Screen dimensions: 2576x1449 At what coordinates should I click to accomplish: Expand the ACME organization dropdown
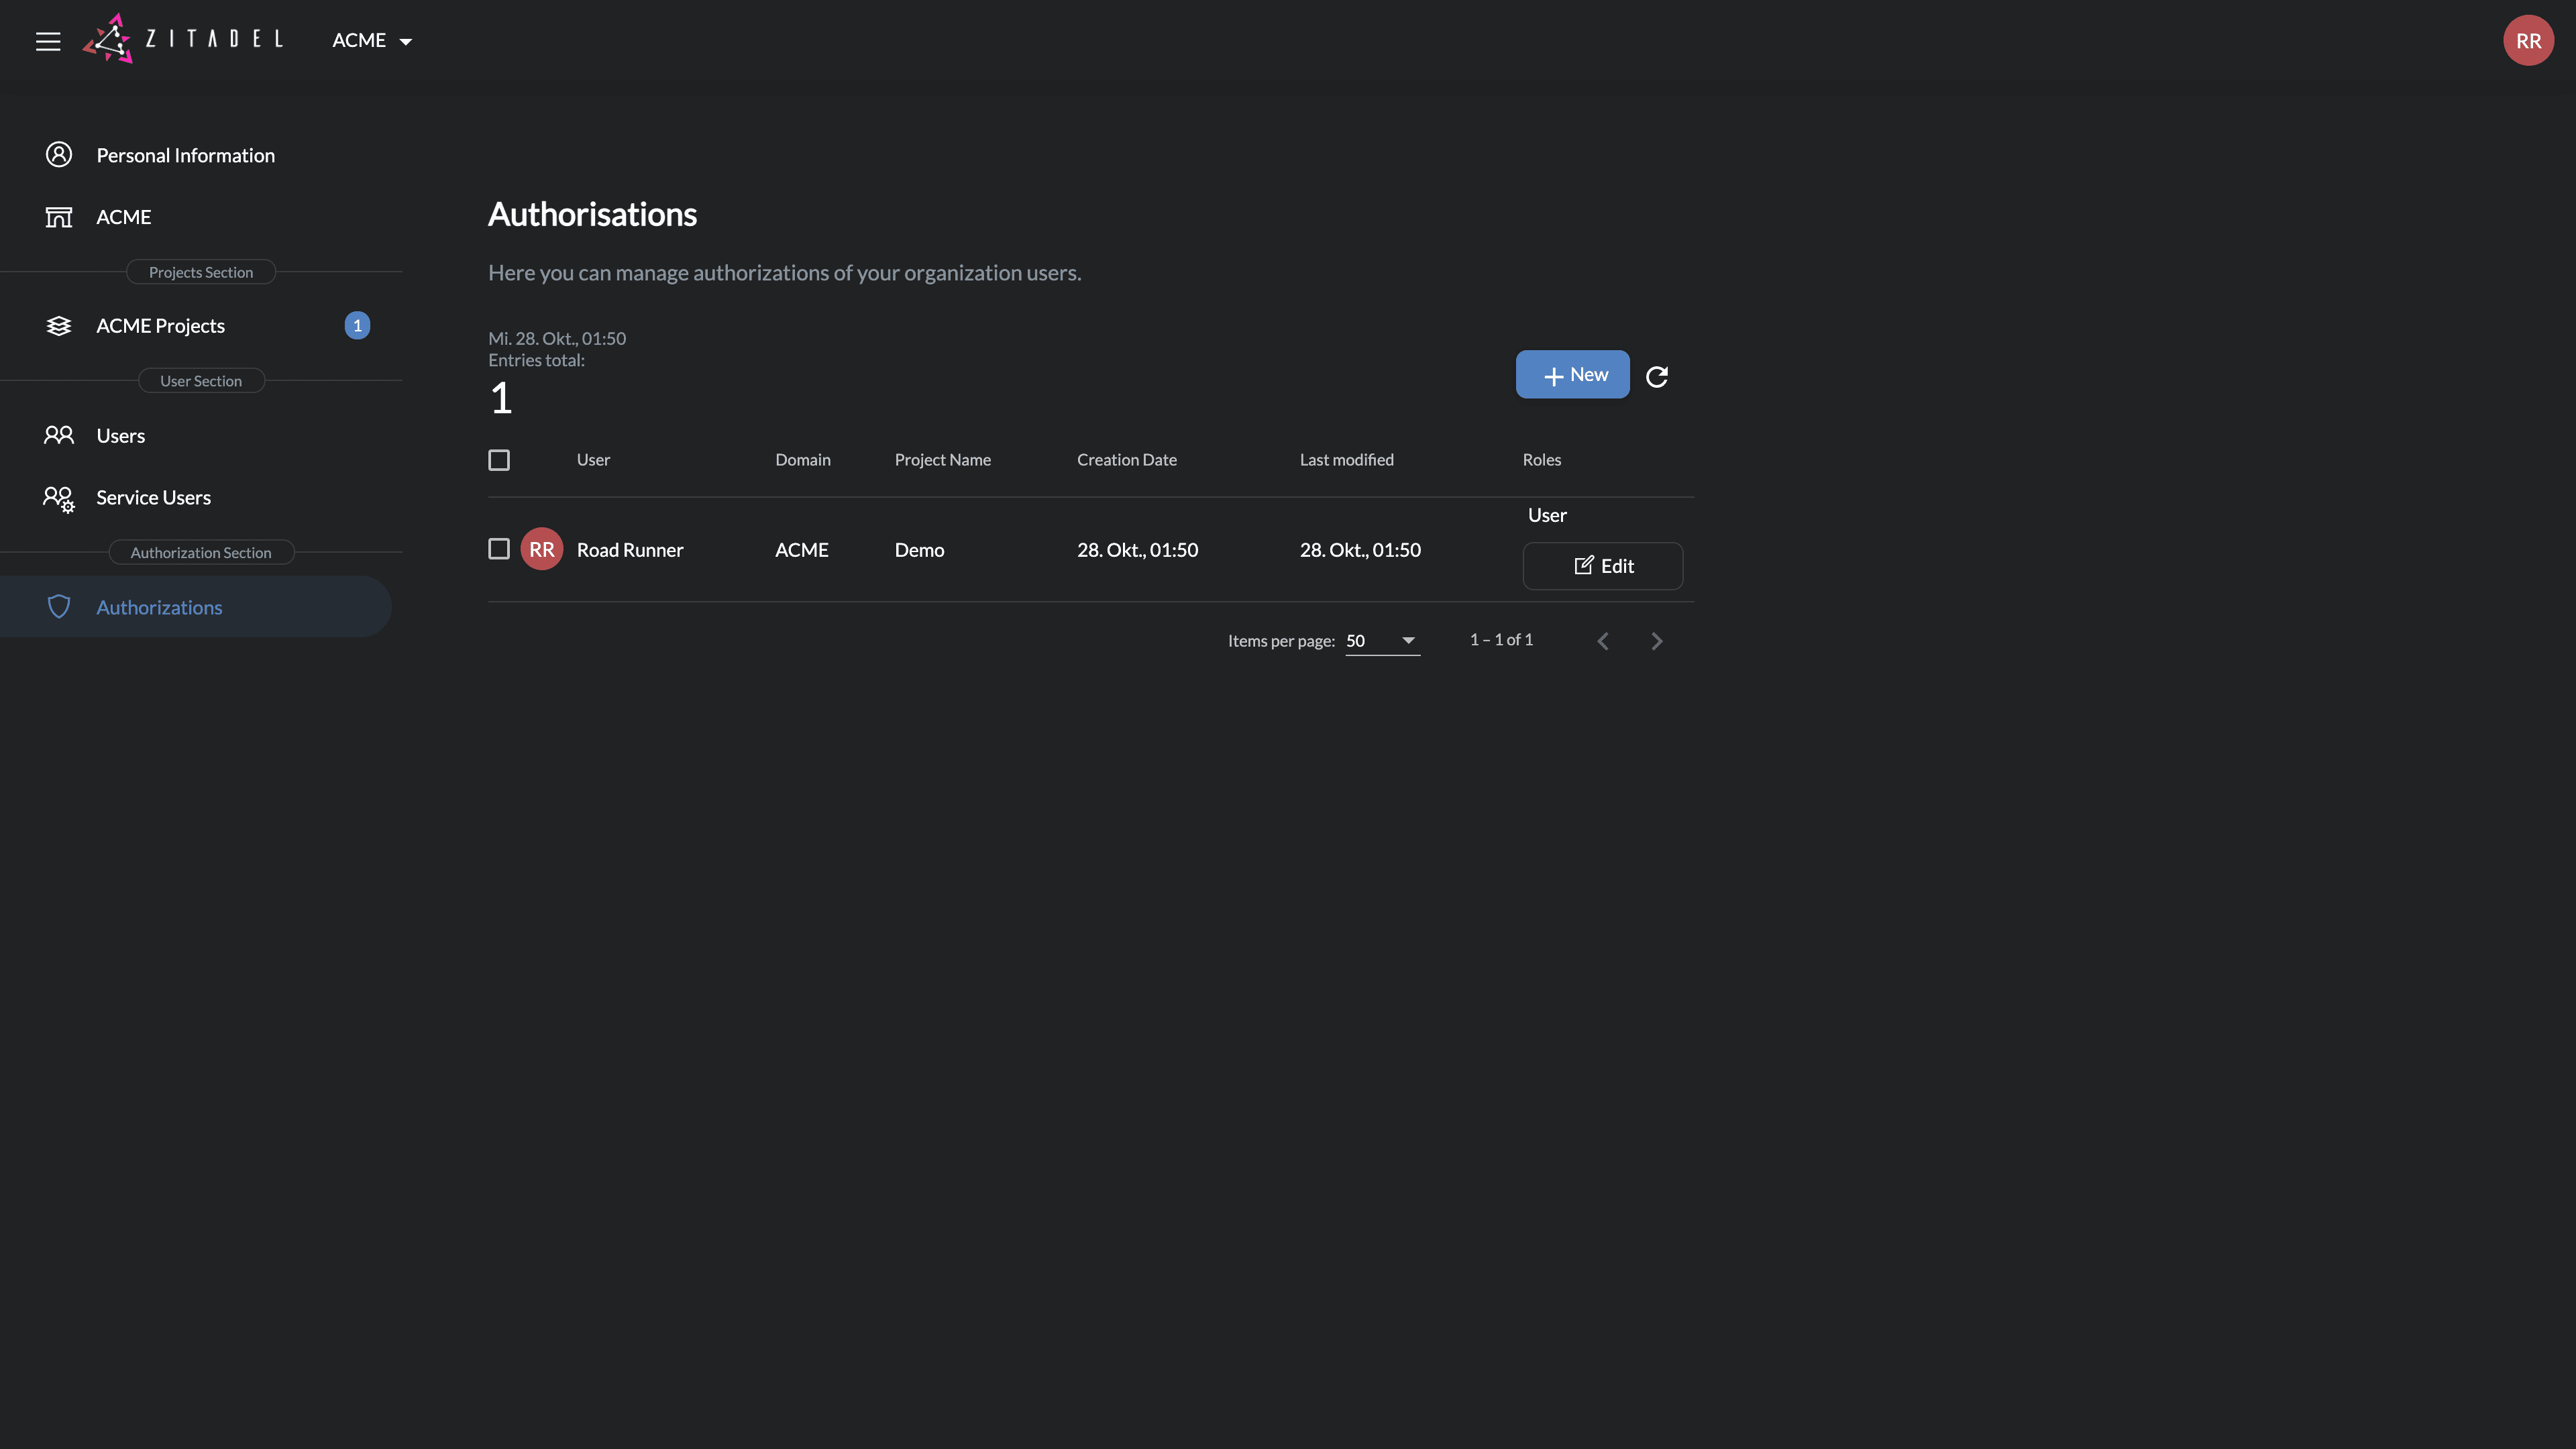372,41
